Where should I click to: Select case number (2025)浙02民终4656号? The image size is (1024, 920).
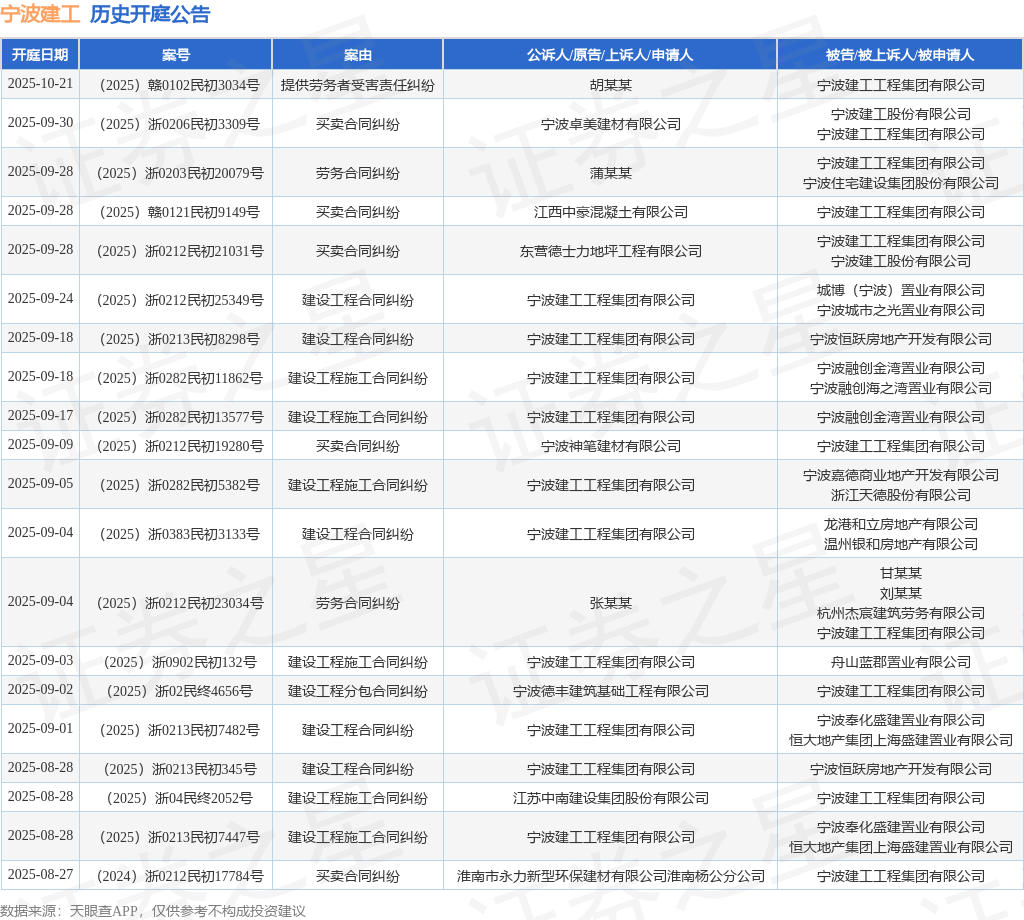click(x=179, y=691)
